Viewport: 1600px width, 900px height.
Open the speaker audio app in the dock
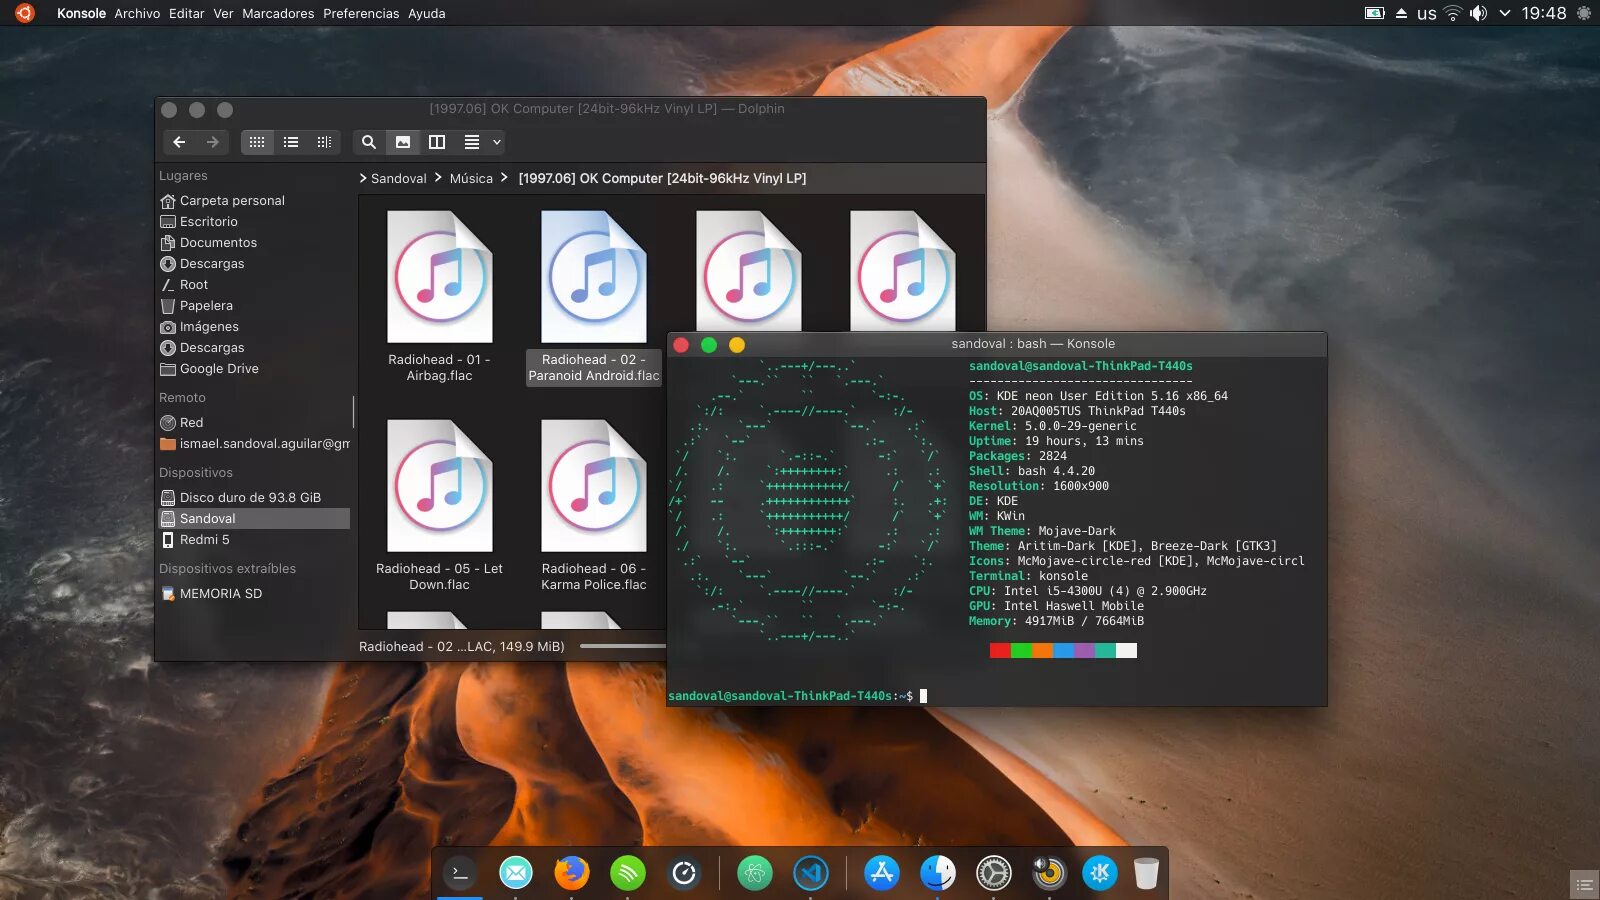point(1049,873)
